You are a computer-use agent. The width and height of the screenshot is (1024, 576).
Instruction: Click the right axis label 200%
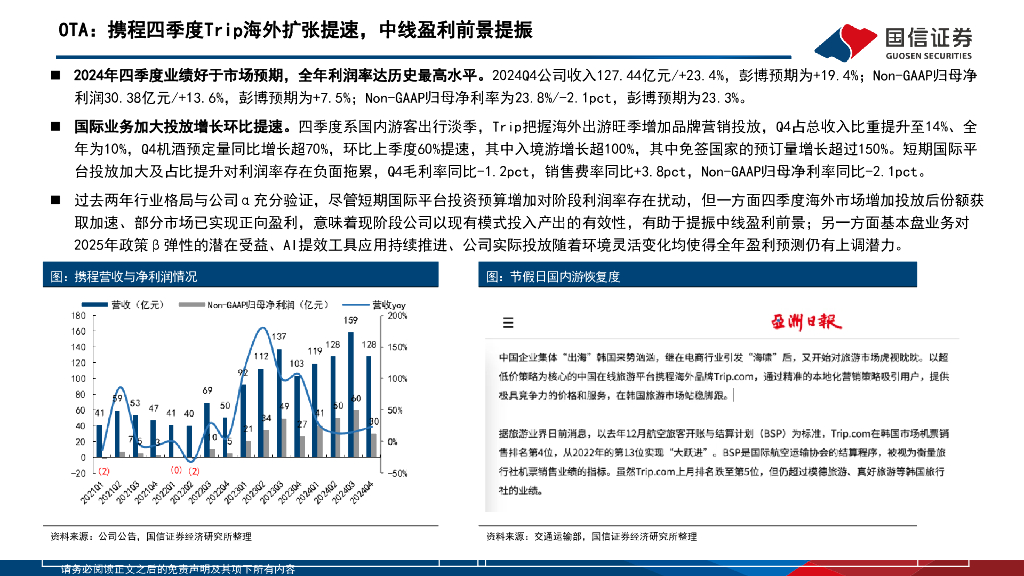[x=397, y=316]
